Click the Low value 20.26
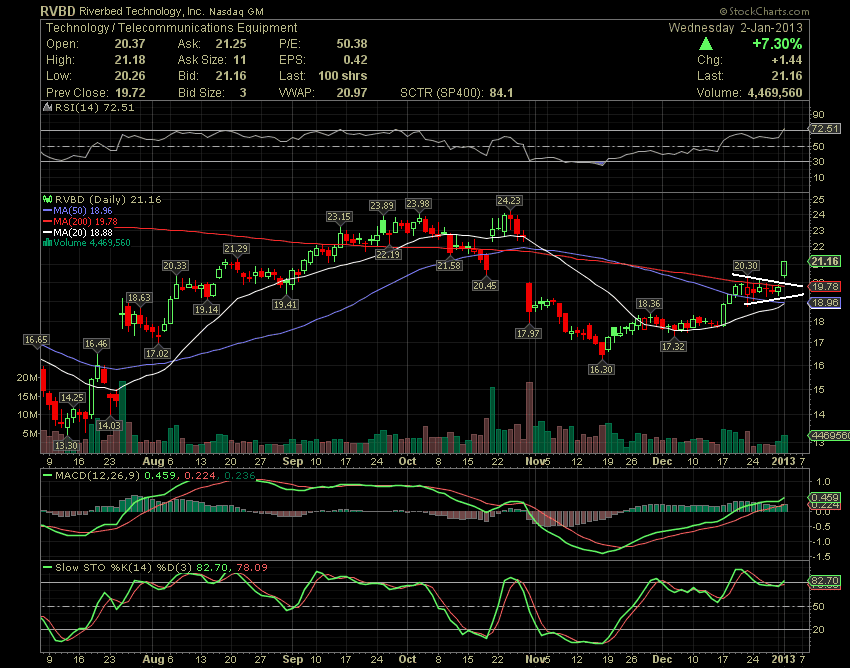Viewport: 850px width, 668px height. tap(130, 76)
